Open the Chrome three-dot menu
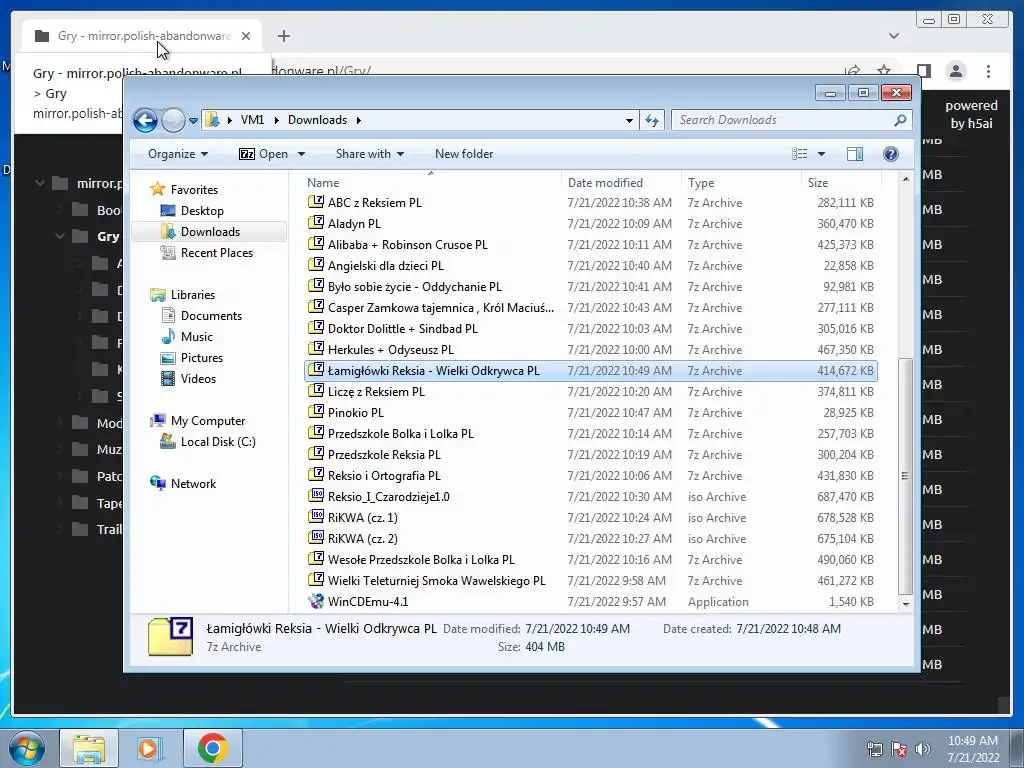Viewport: 1024px width, 768px height. [988, 71]
